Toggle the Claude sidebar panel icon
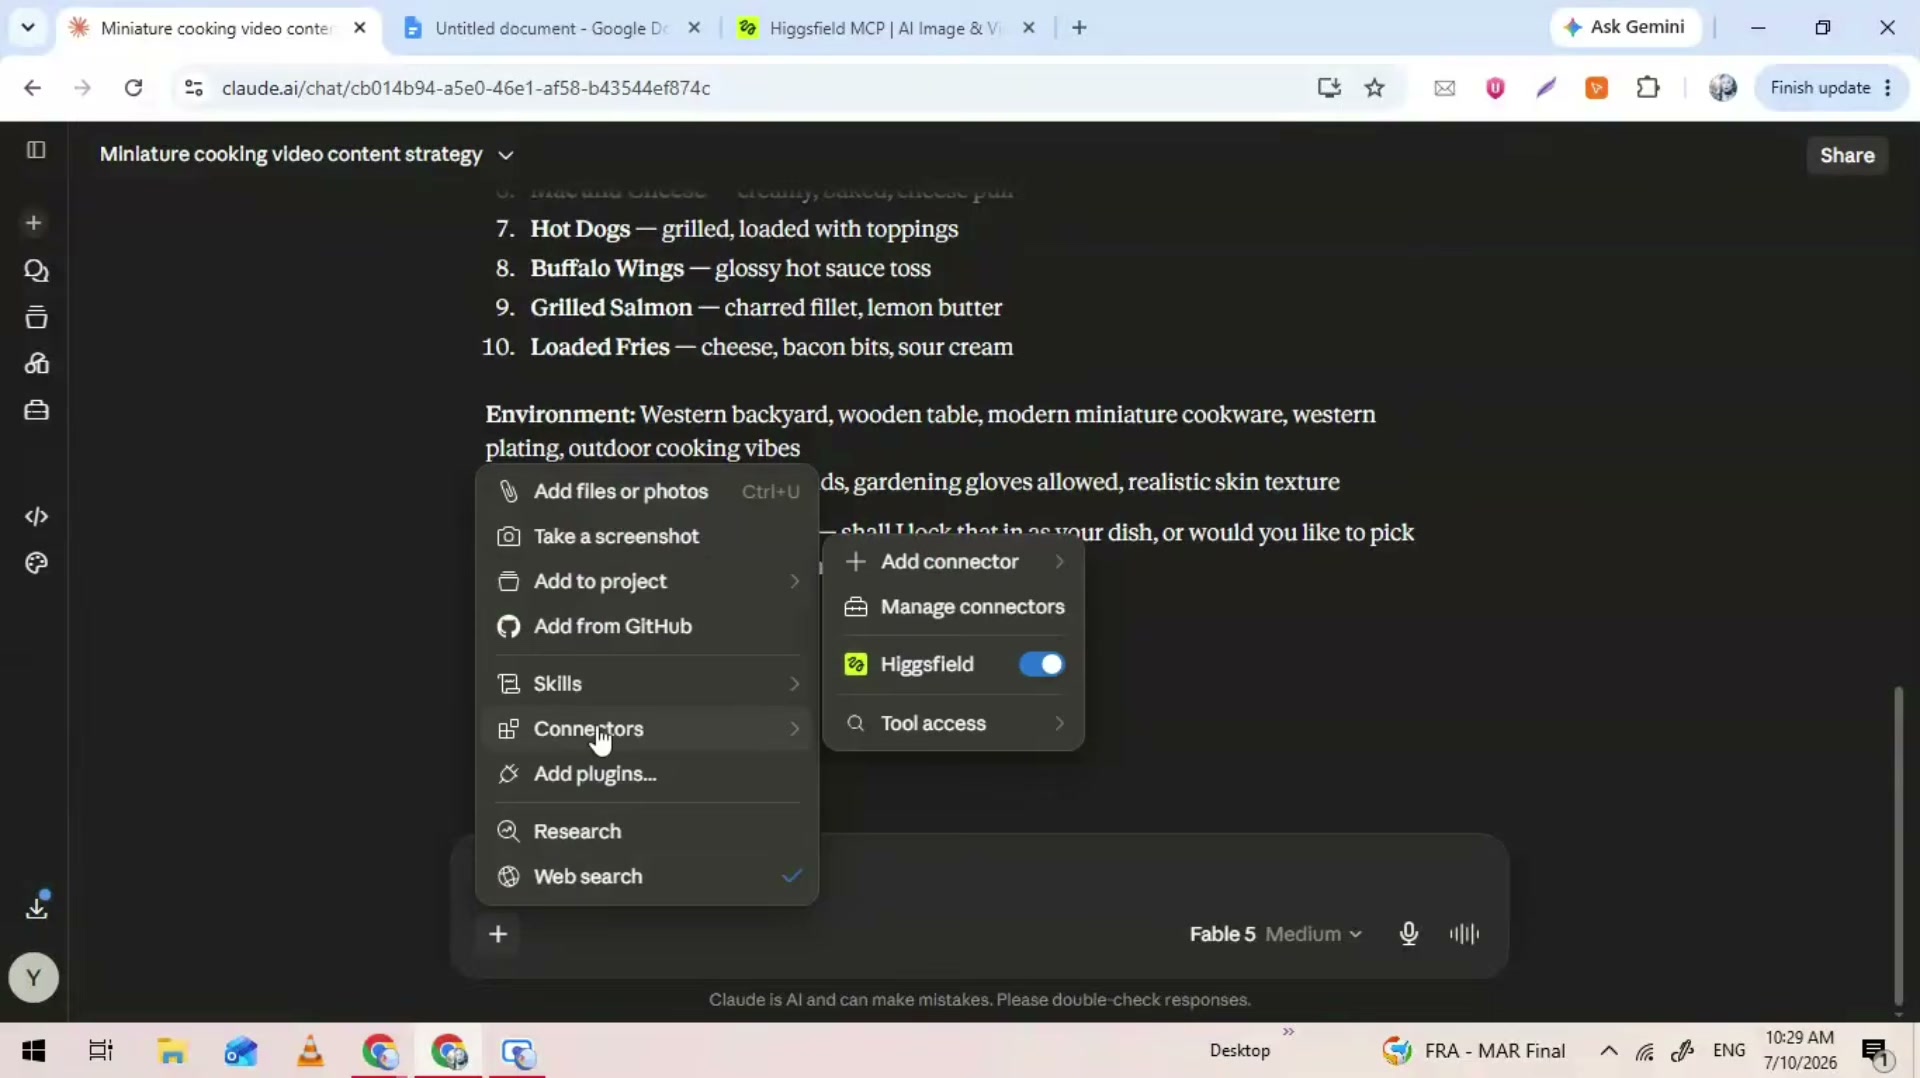Viewport: 1920px width, 1078px height. point(36,150)
